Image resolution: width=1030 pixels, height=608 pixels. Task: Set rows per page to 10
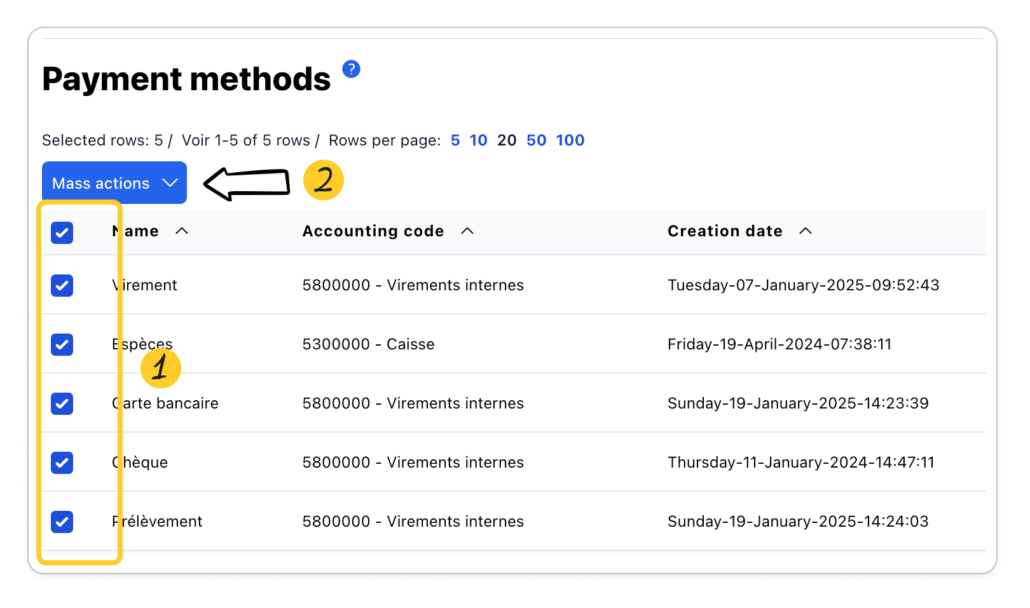479,140
